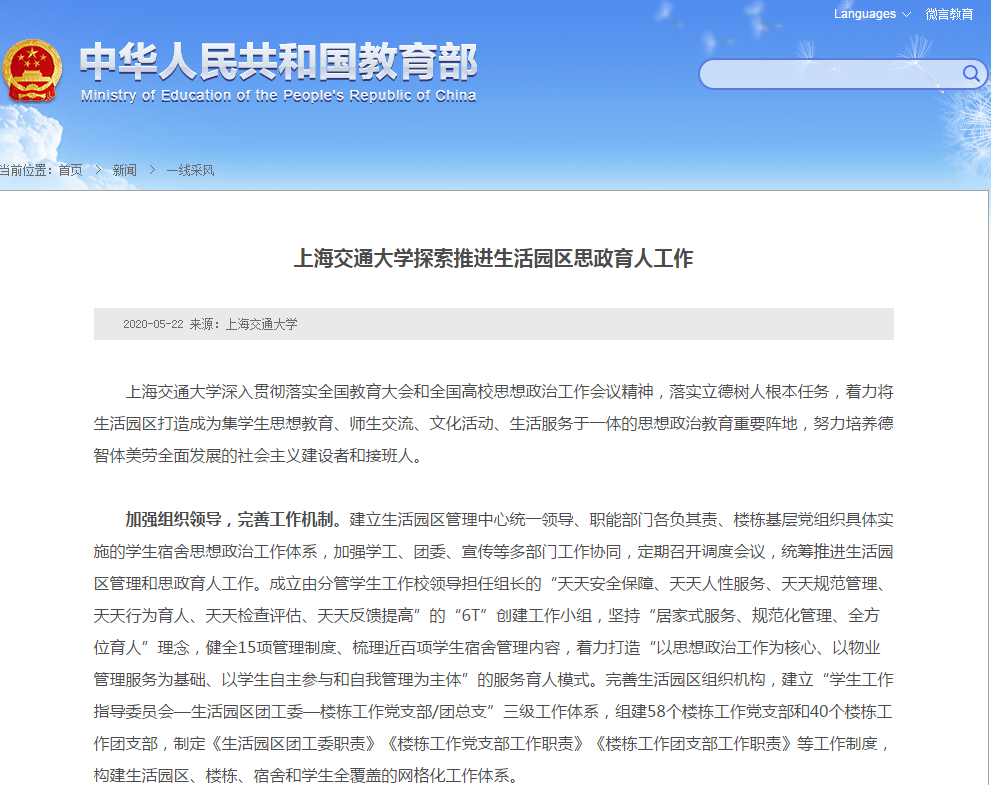Click the text 《生活园区团工委职责》
This screenshot has height=785, width=991.
coord(294,743)
